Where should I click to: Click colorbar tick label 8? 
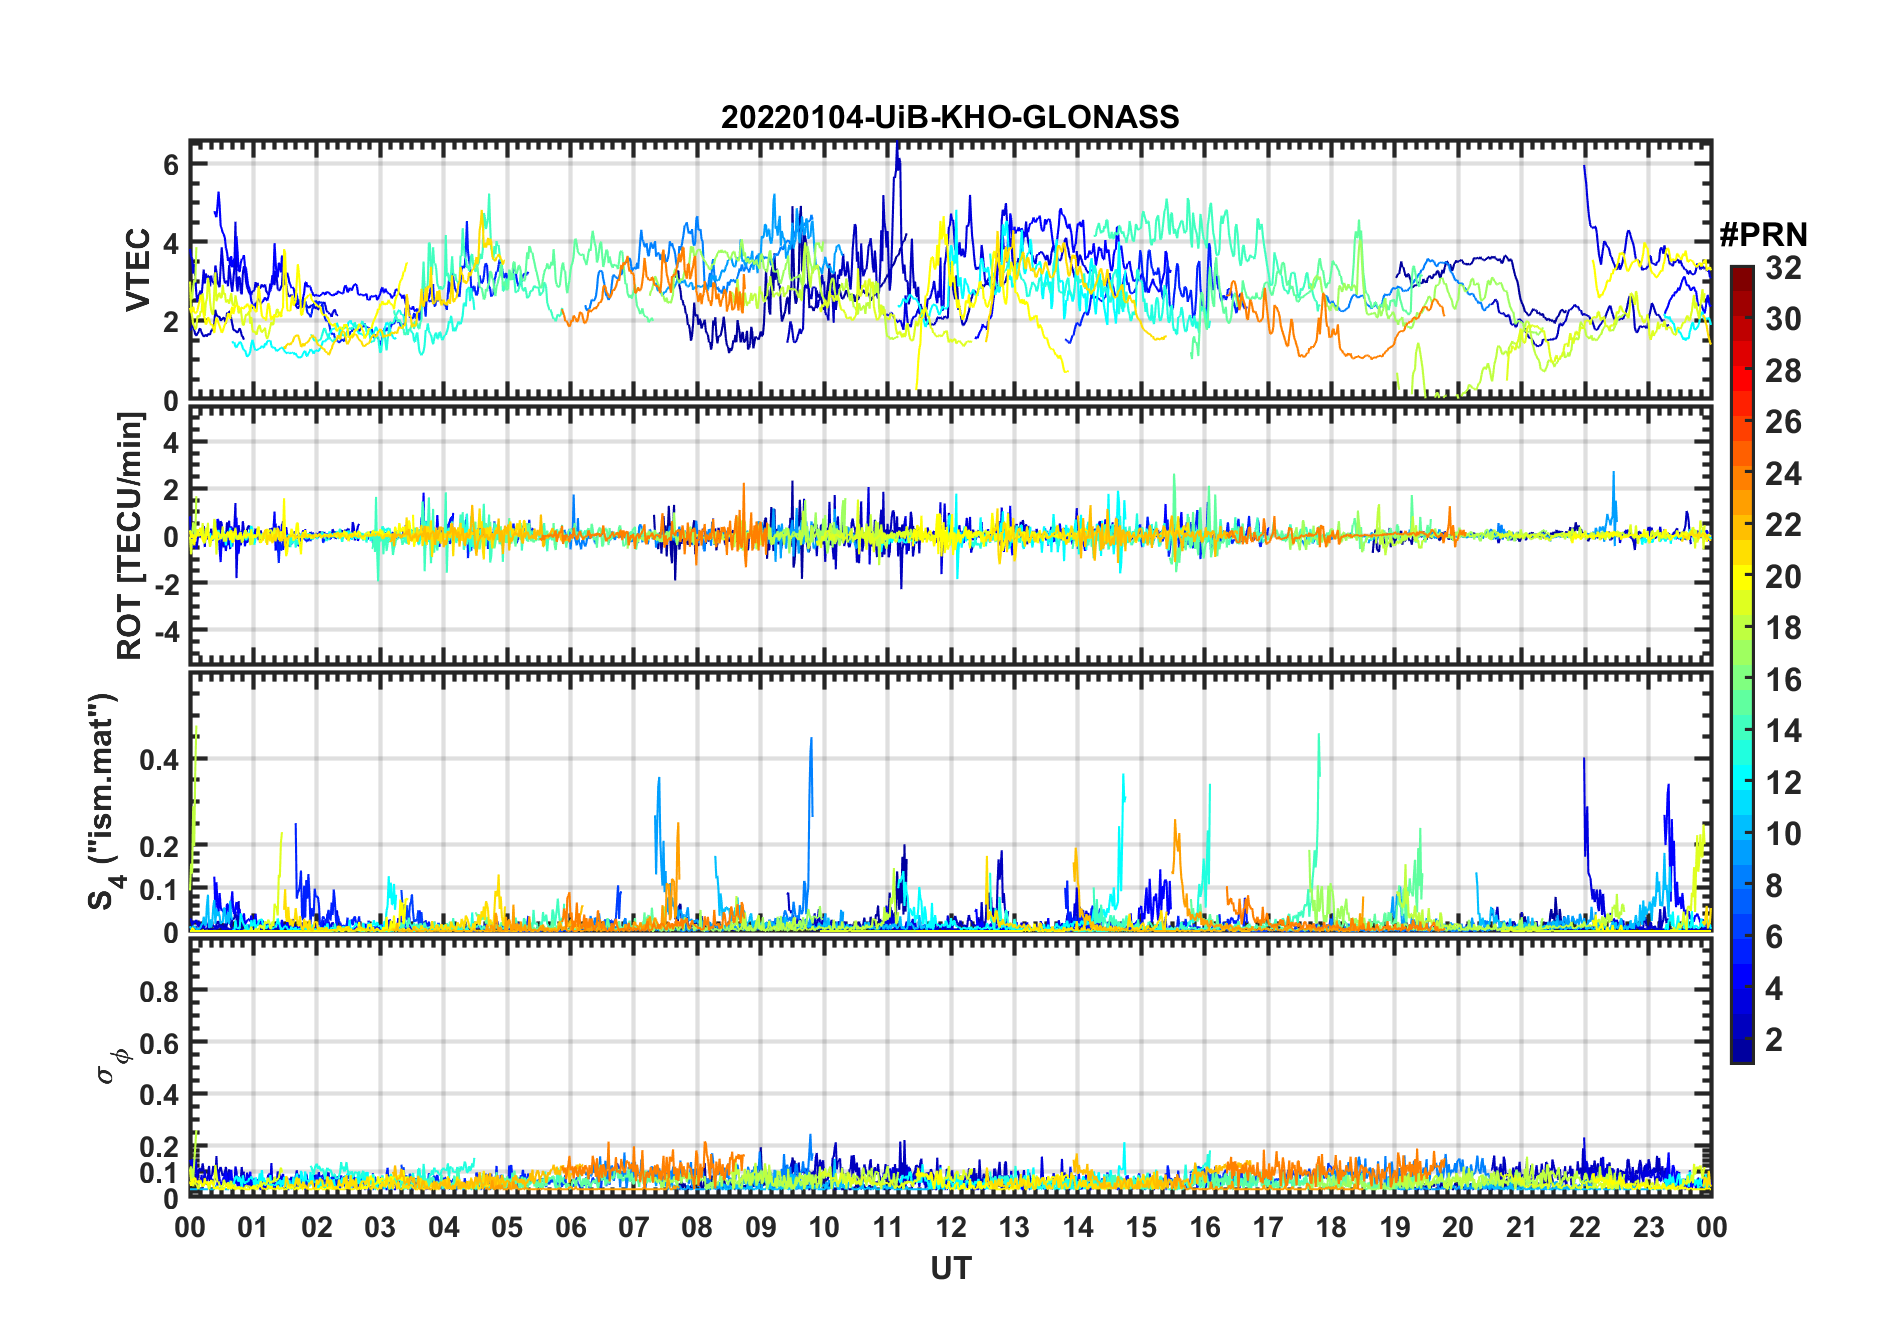(x=1774, y=886)
